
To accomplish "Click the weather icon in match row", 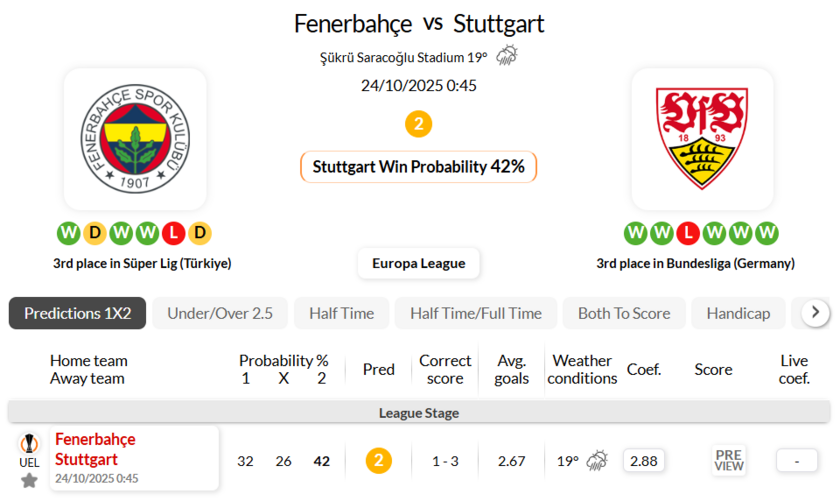I will click(x=597, y=461).
